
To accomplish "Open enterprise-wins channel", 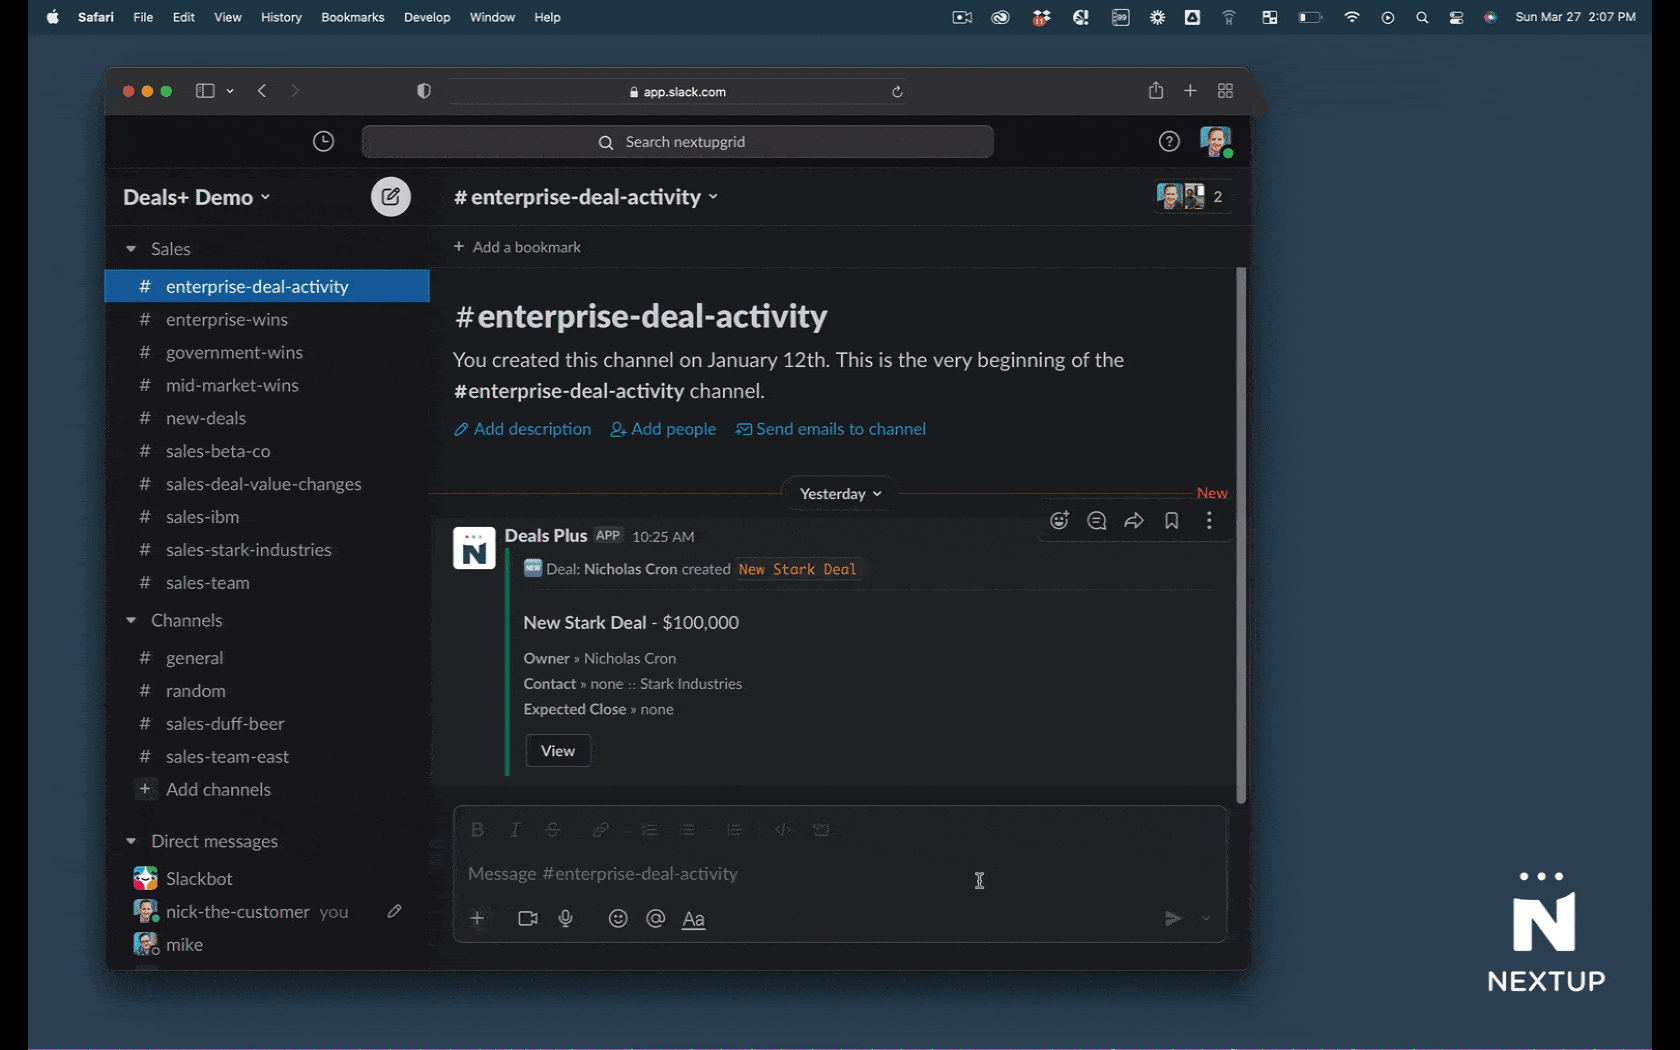I will [x=267, y=320].
